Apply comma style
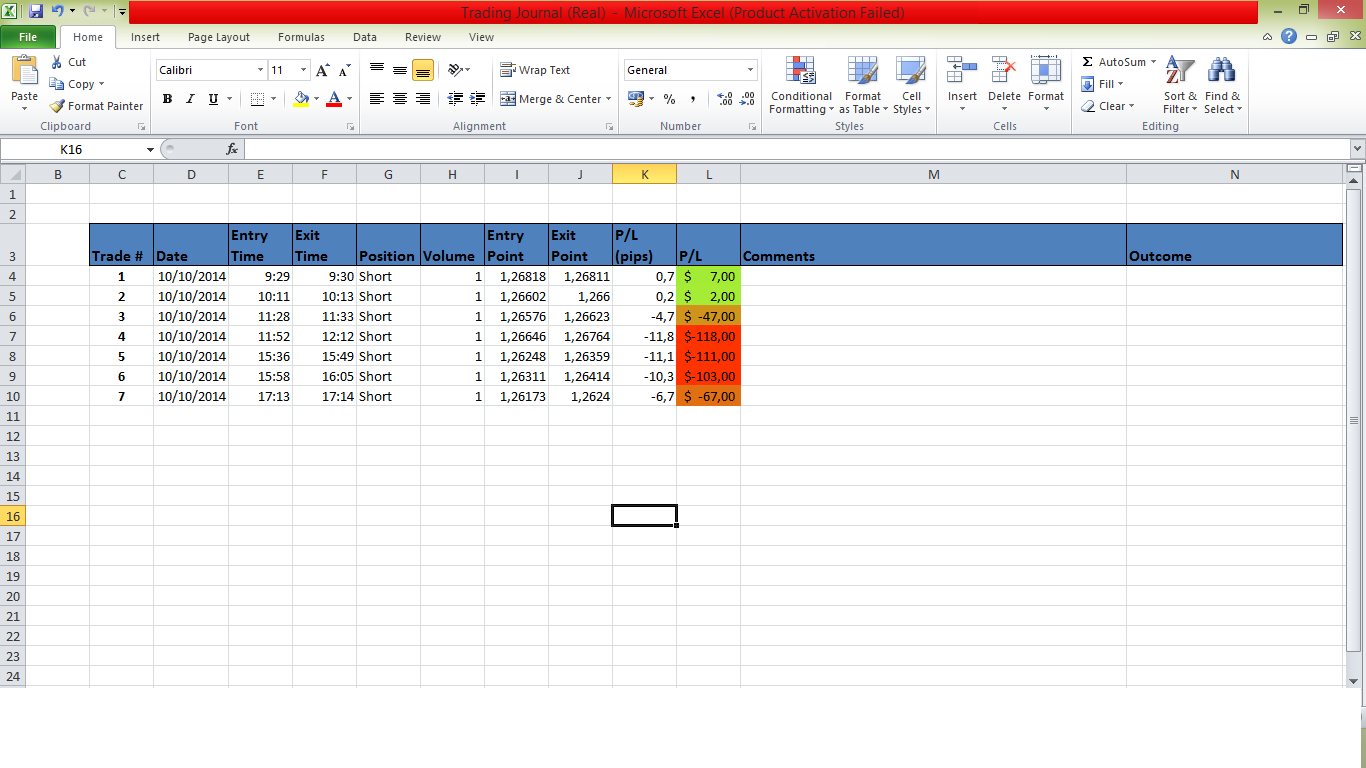 [693, 99]
